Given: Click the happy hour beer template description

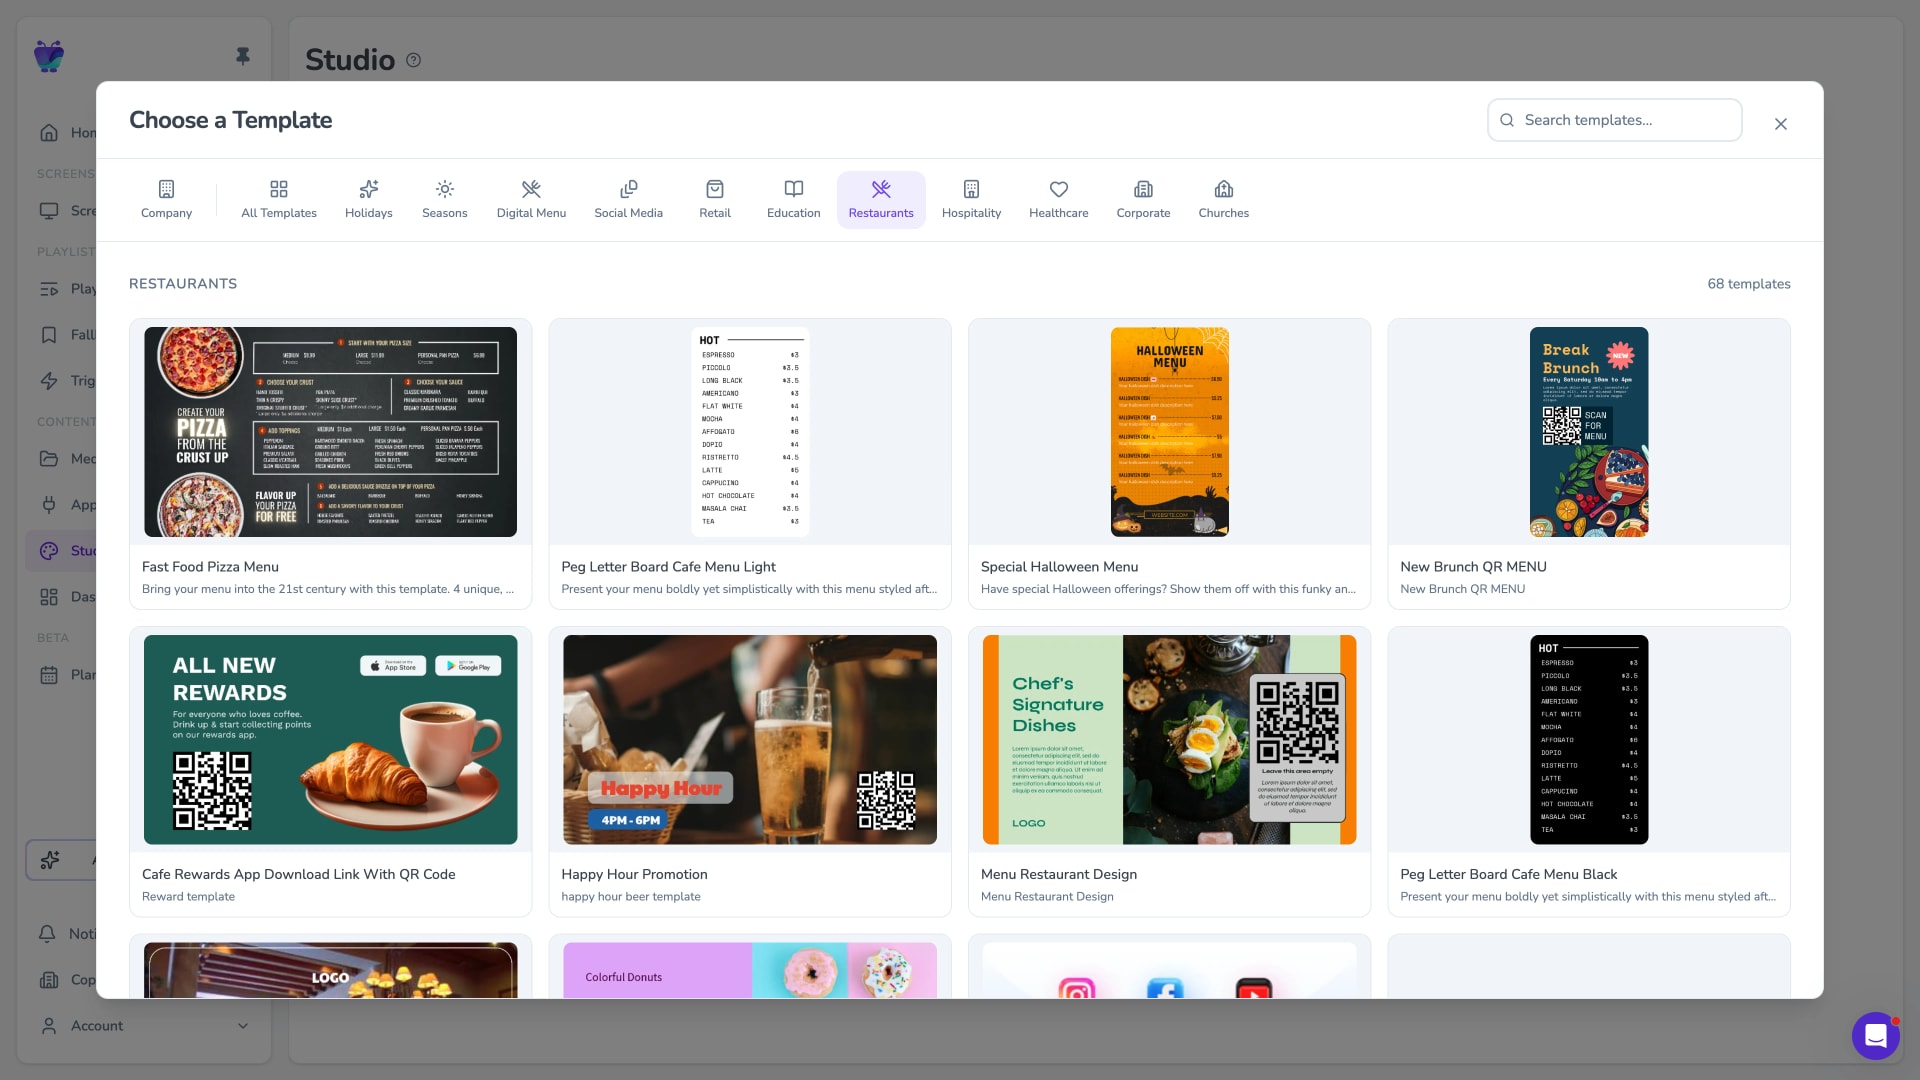Looking at the screenshot, I should point(631,897).
